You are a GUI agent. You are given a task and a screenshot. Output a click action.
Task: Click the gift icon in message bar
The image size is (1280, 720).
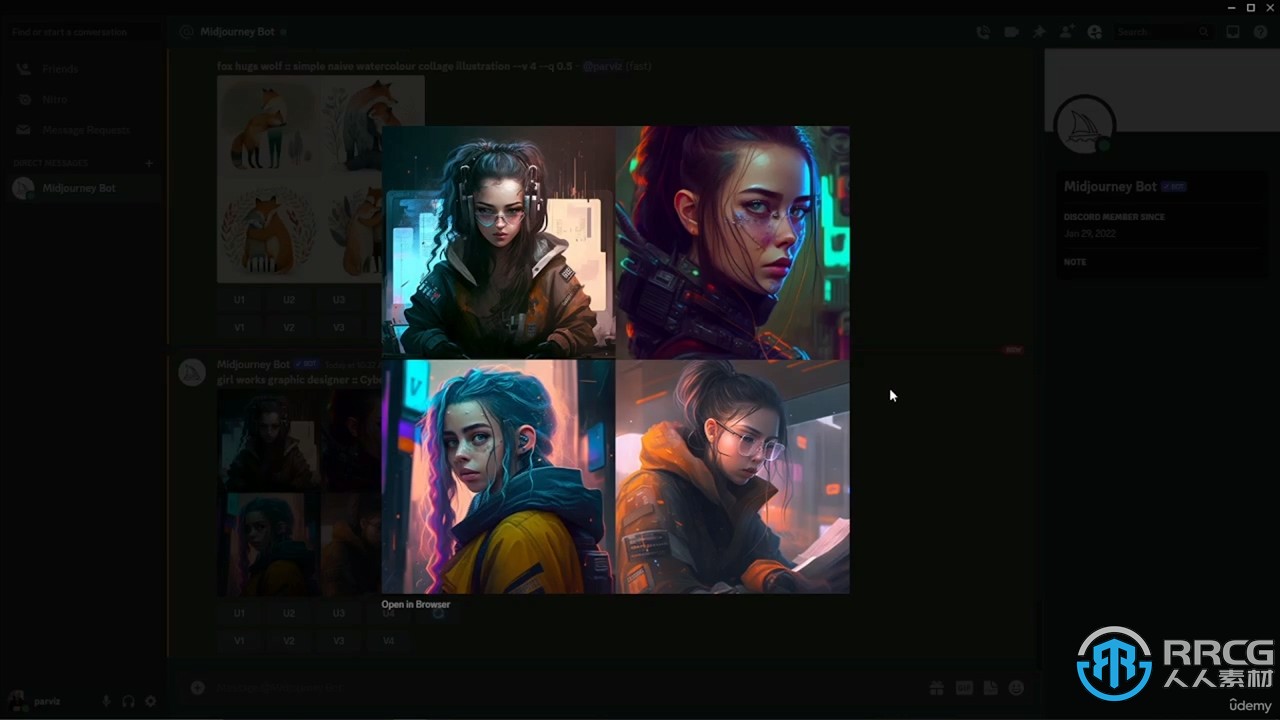point(937,688)
